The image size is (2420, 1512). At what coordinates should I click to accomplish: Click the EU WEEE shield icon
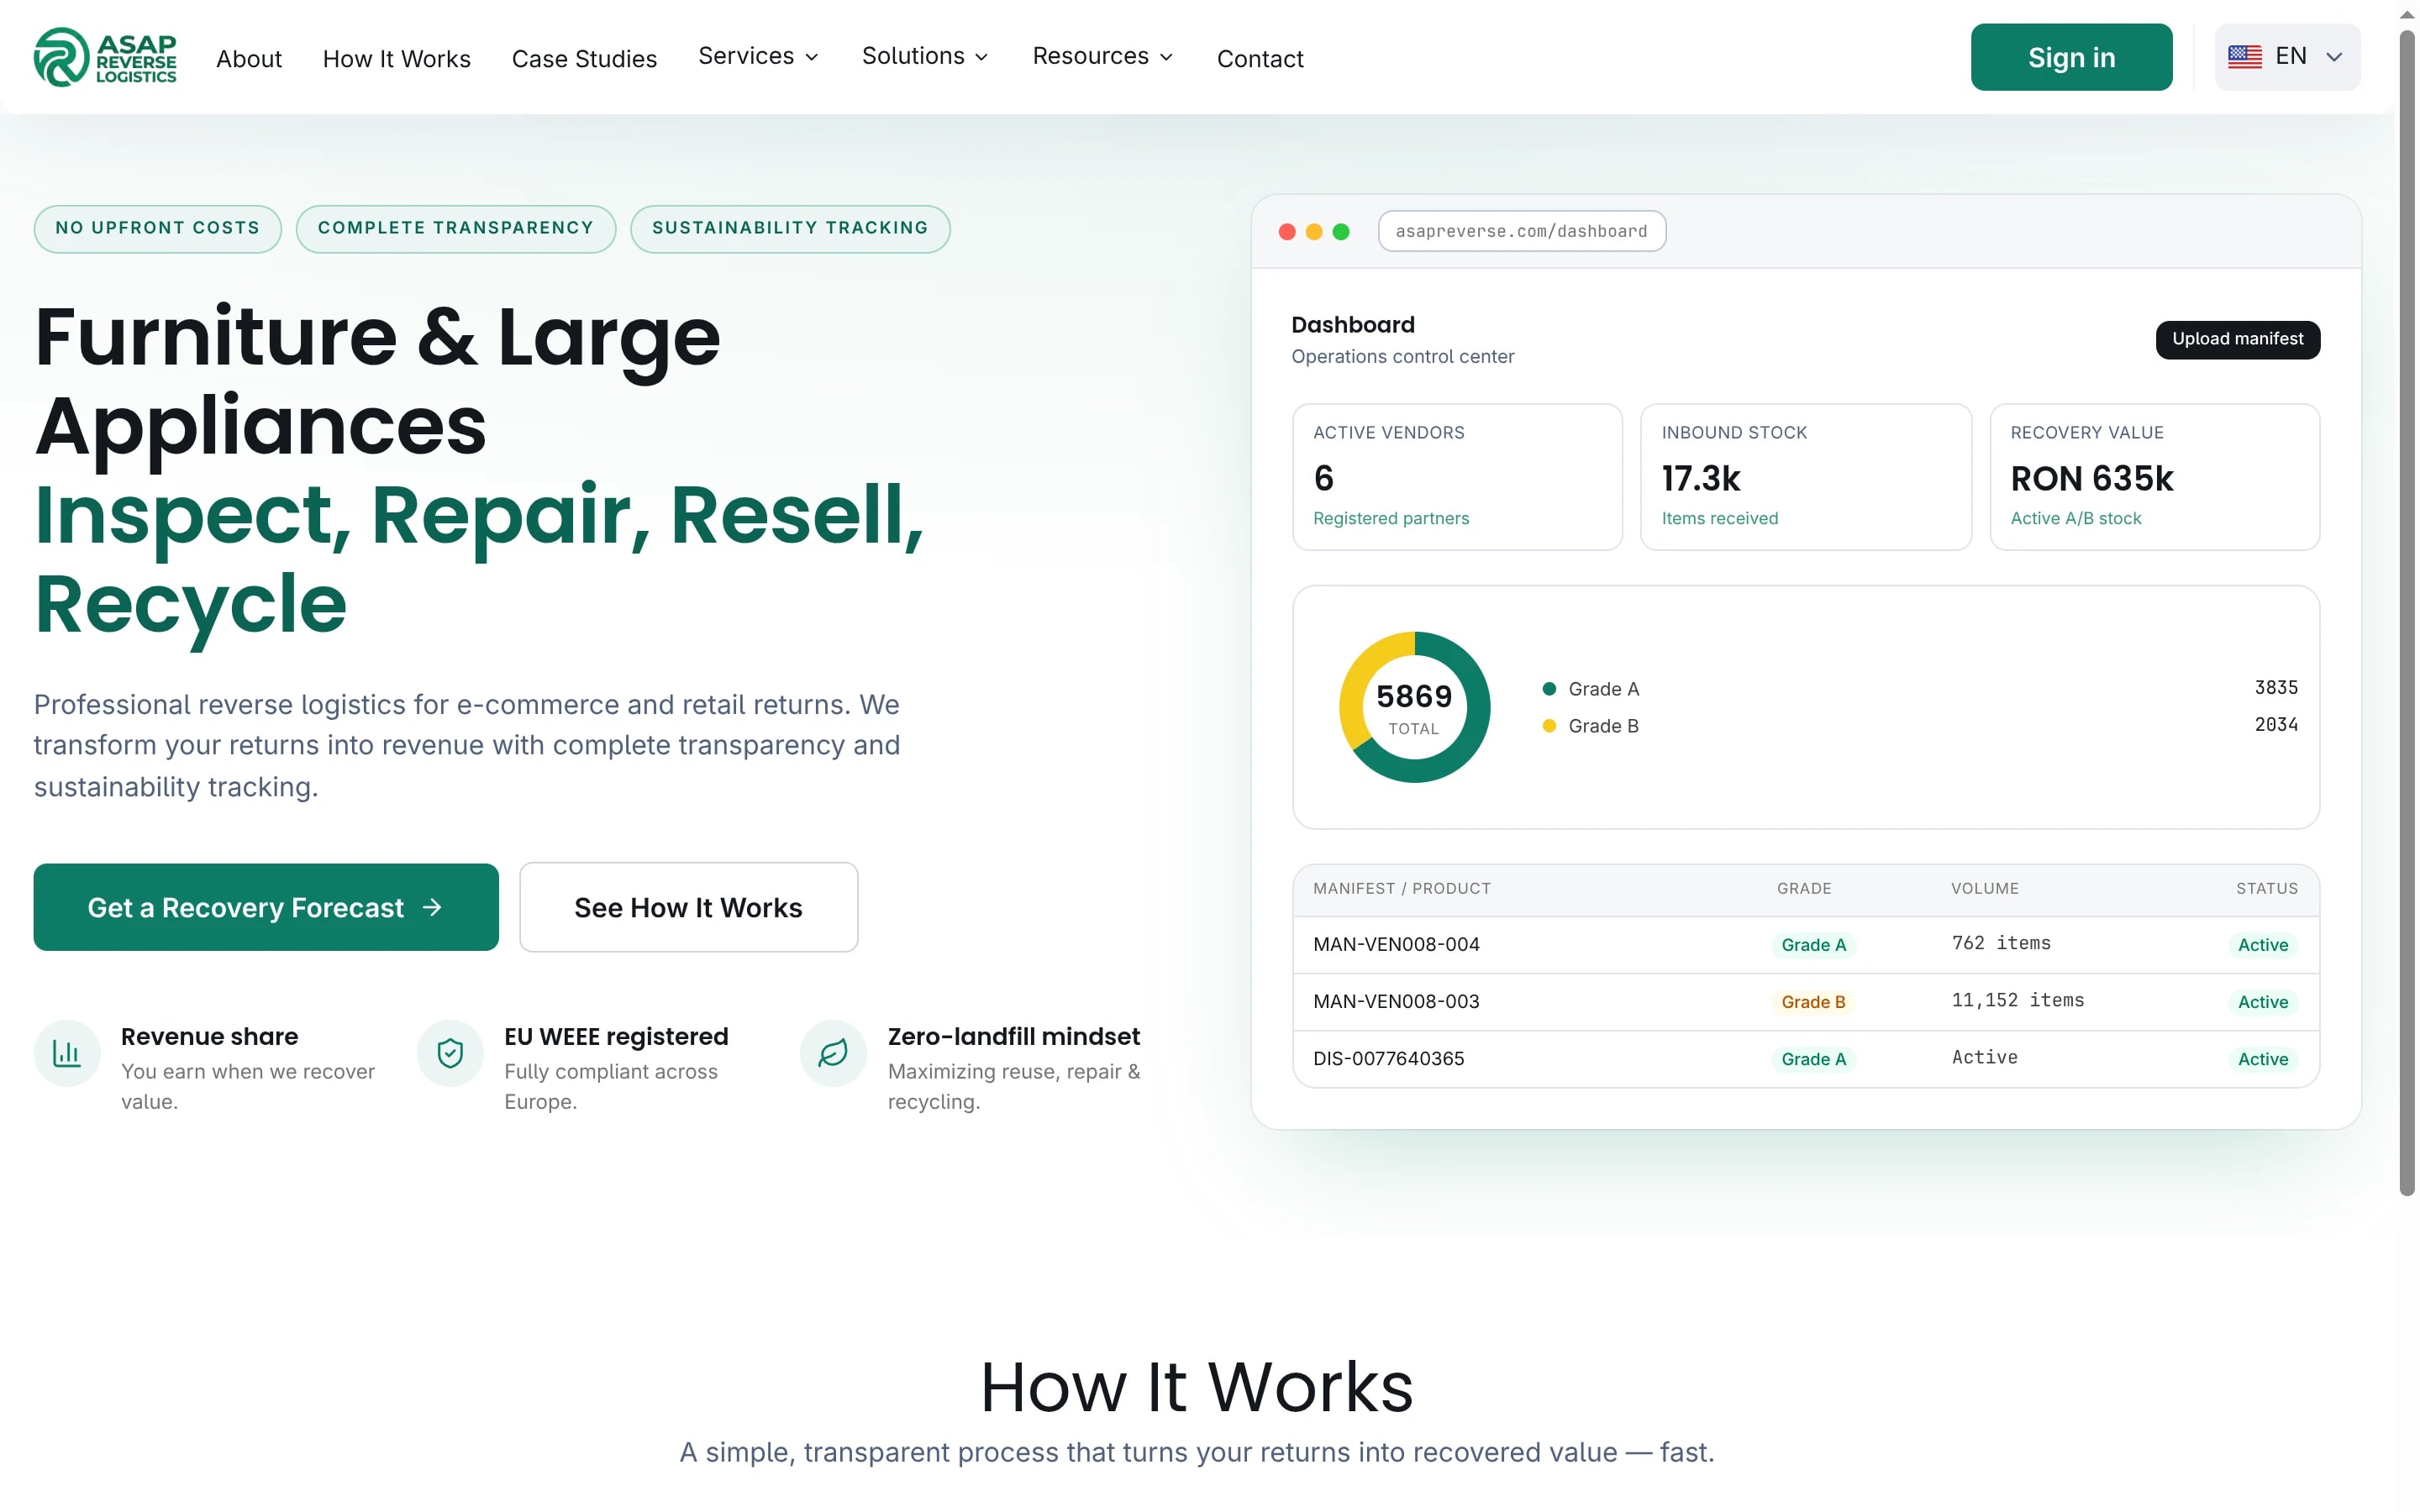point(450,1053)
